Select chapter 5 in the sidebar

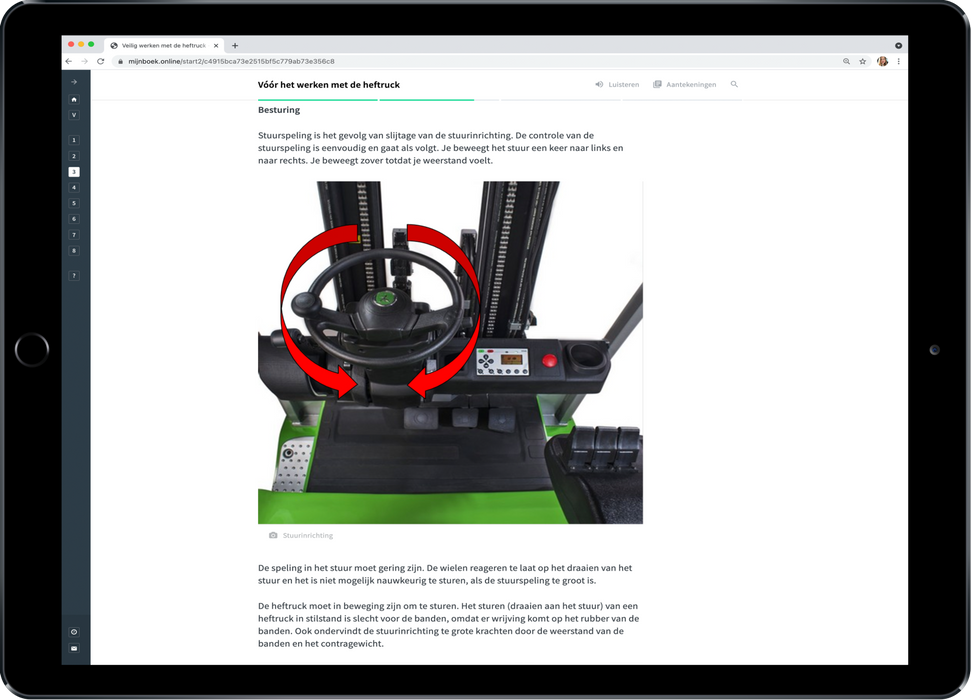(74, 203)
